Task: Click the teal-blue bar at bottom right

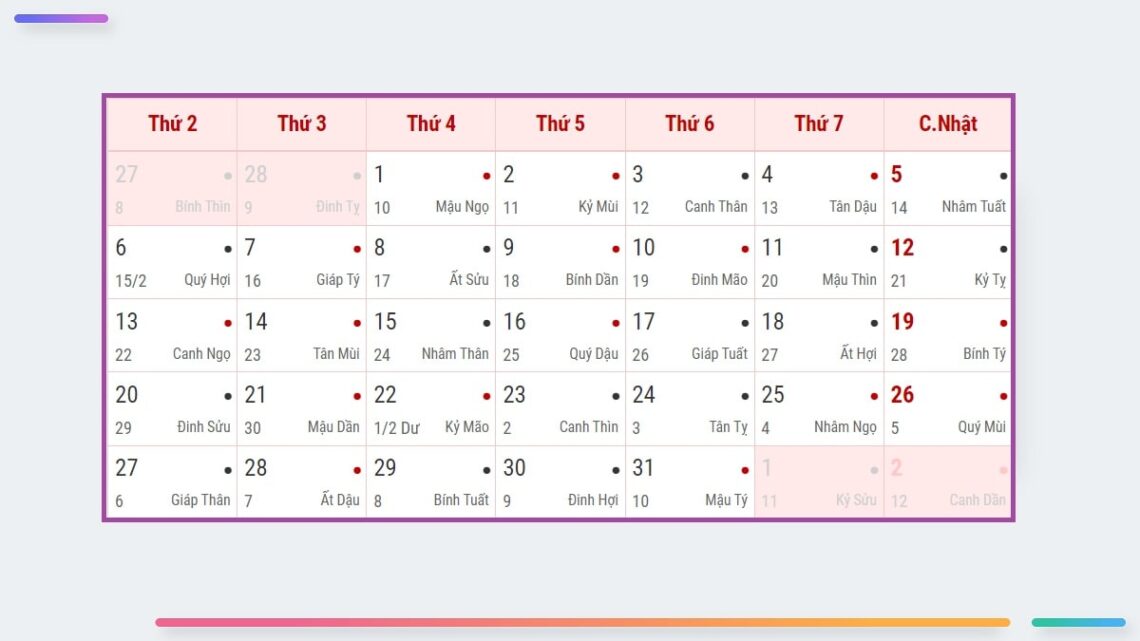Action: (x=1078, y=622)
